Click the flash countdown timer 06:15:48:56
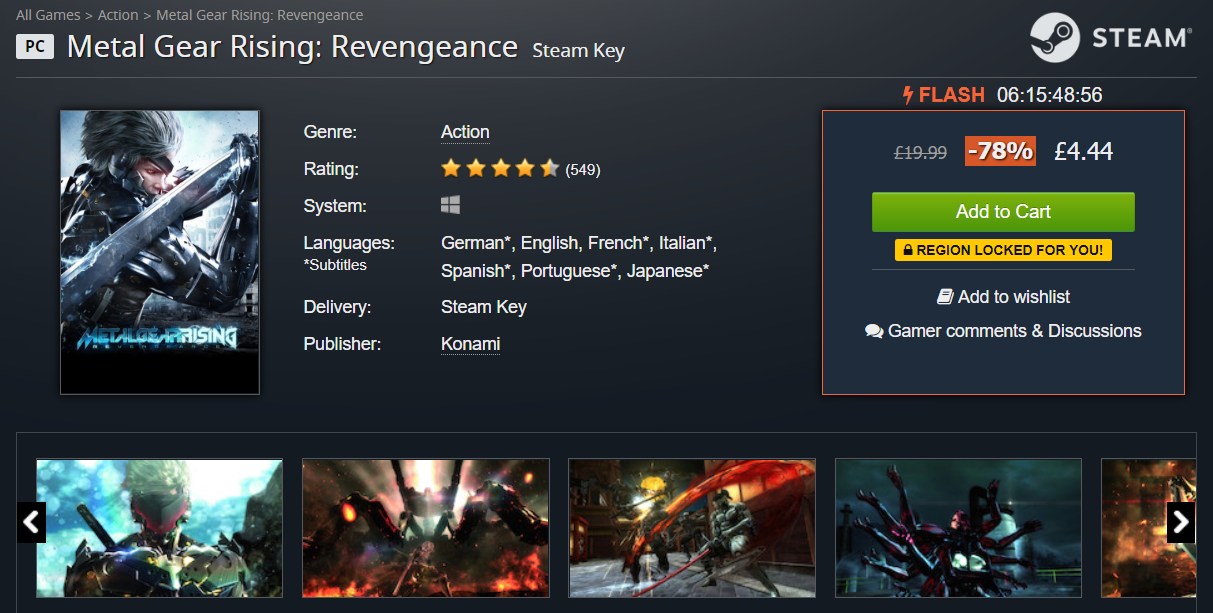The height and width of the screenshot is (613, 1213). 1050,96
